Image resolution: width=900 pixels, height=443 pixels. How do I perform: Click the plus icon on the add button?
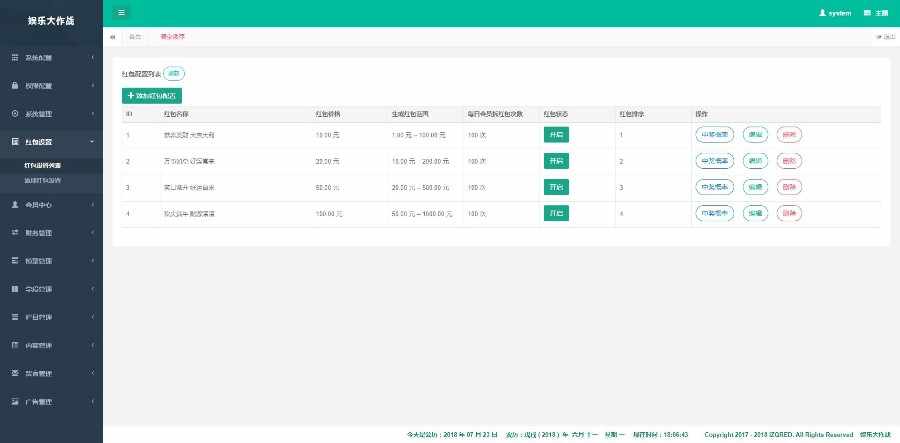tap(131, 96)
